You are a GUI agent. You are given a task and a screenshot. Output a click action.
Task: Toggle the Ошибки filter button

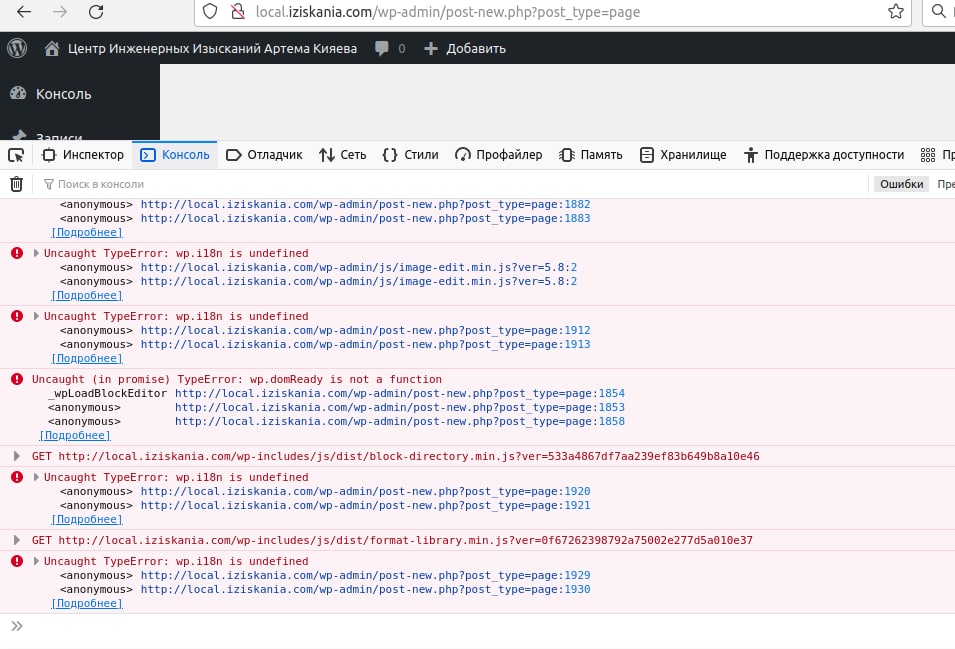tap(901, 184)
